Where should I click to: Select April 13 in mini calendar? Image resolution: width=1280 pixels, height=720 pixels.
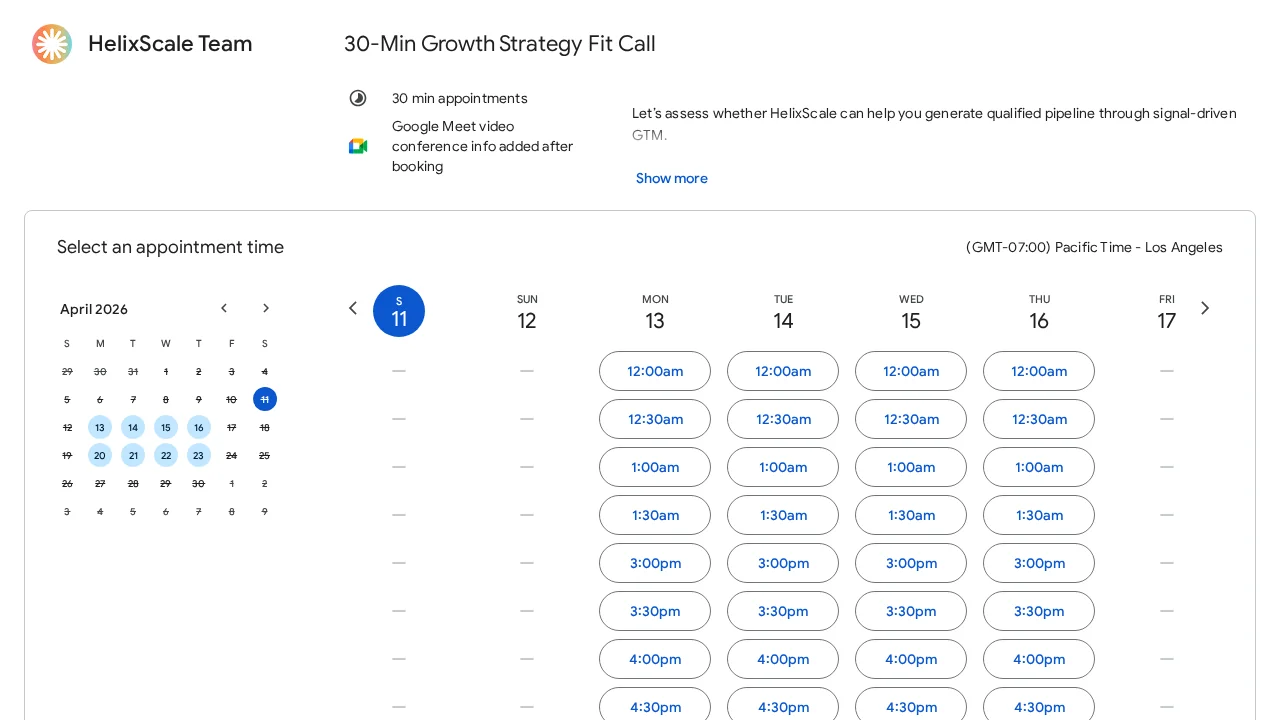[100, 427]
